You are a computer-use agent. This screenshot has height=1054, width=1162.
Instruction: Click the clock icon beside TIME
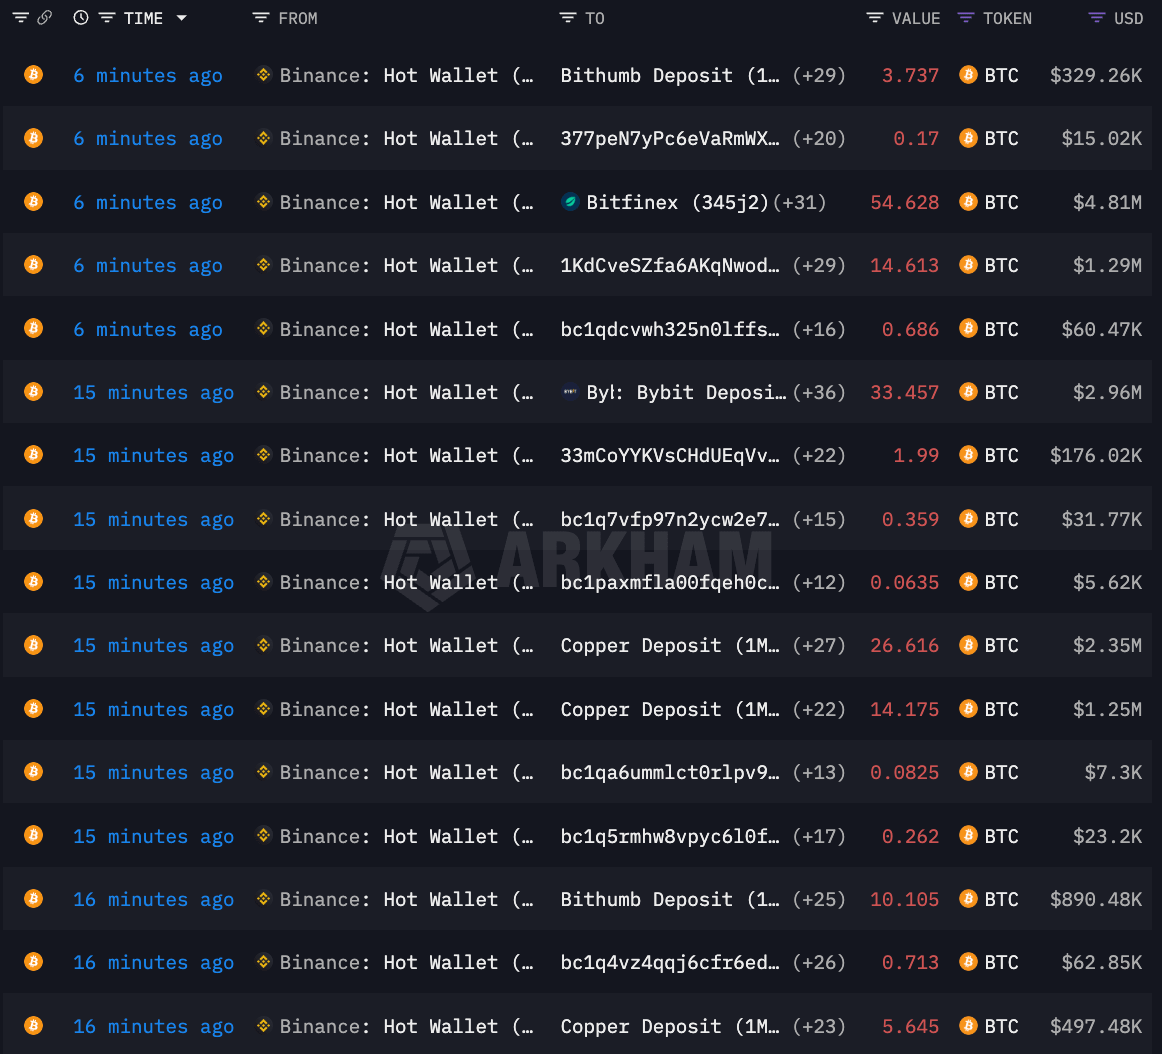81,18
